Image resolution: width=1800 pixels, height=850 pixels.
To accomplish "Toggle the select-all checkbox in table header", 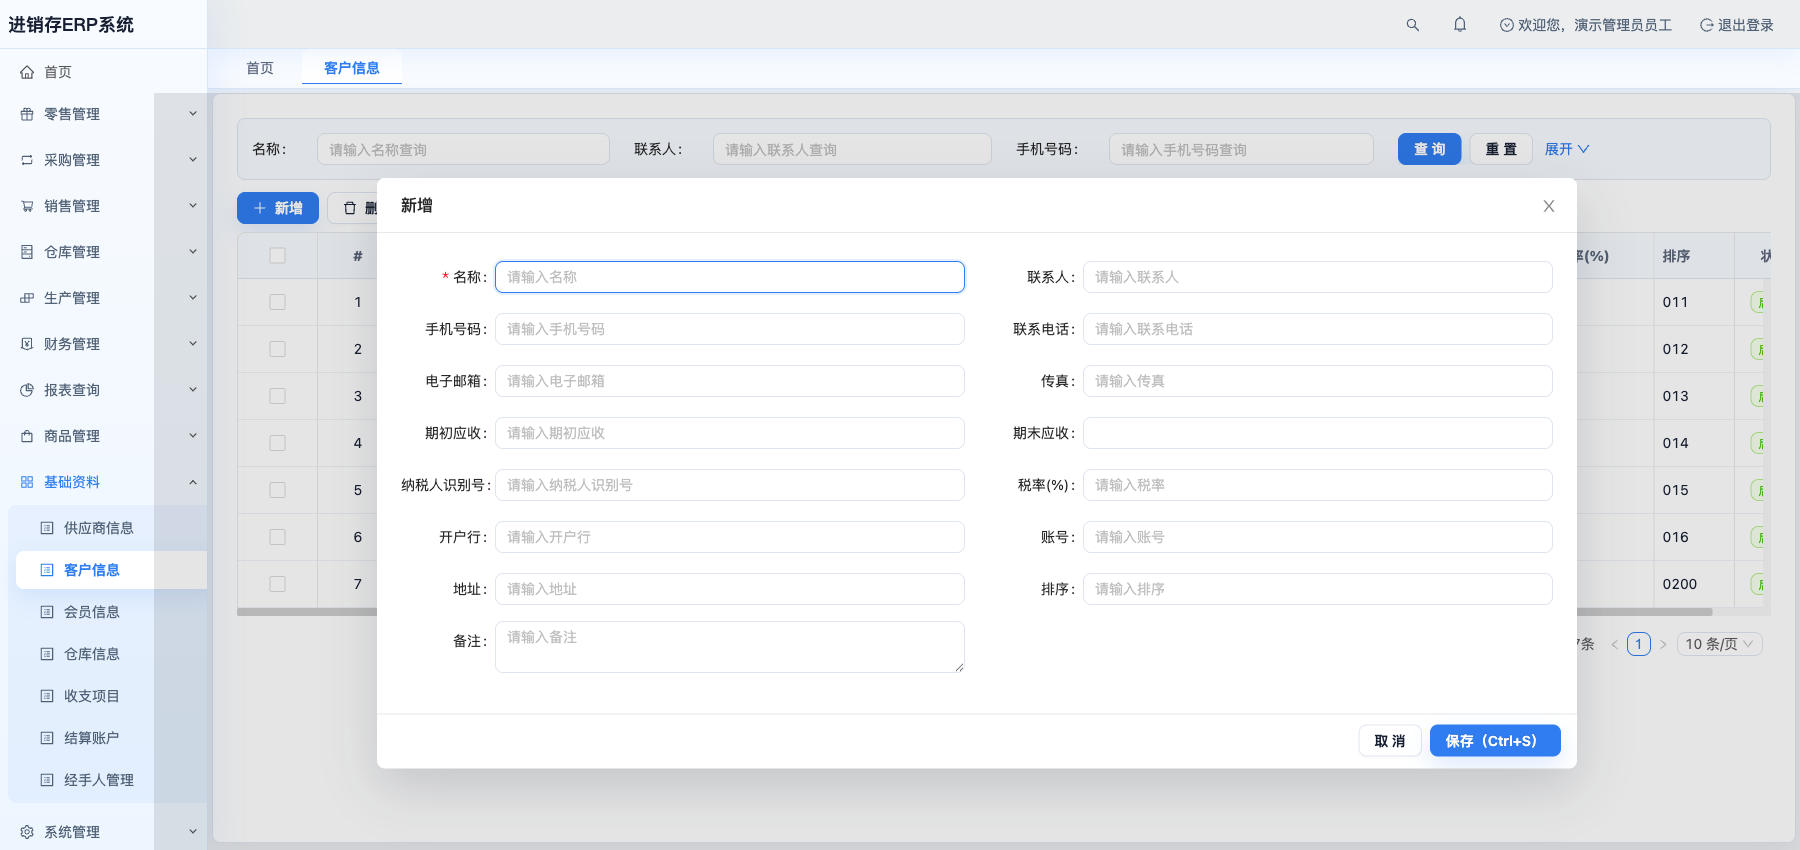I will pyautogui.click(x=278, y=256).
